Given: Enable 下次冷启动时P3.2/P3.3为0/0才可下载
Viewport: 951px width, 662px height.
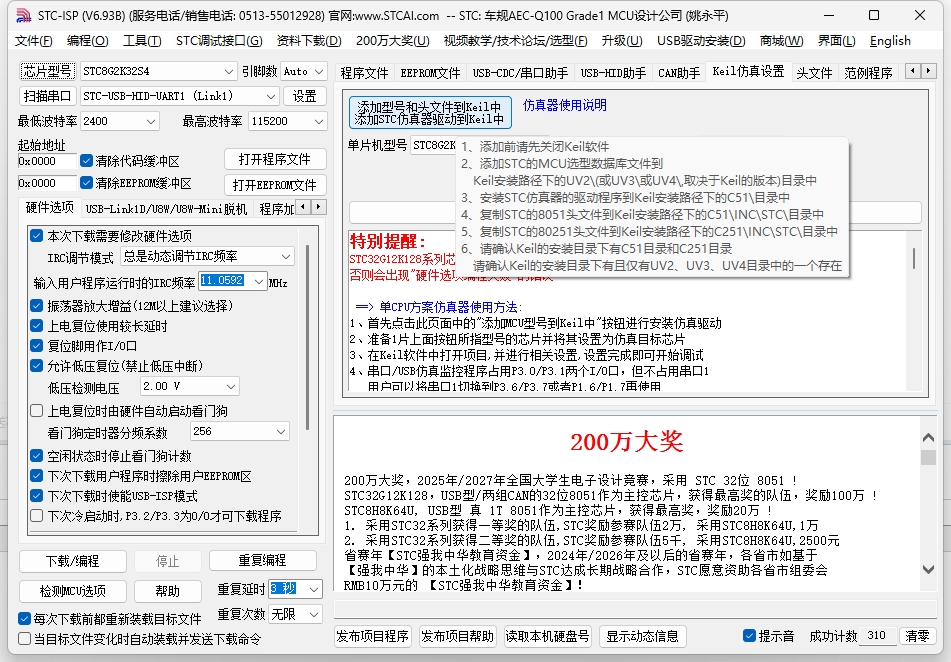Looking at the screenshot, I should coord(37,516).
